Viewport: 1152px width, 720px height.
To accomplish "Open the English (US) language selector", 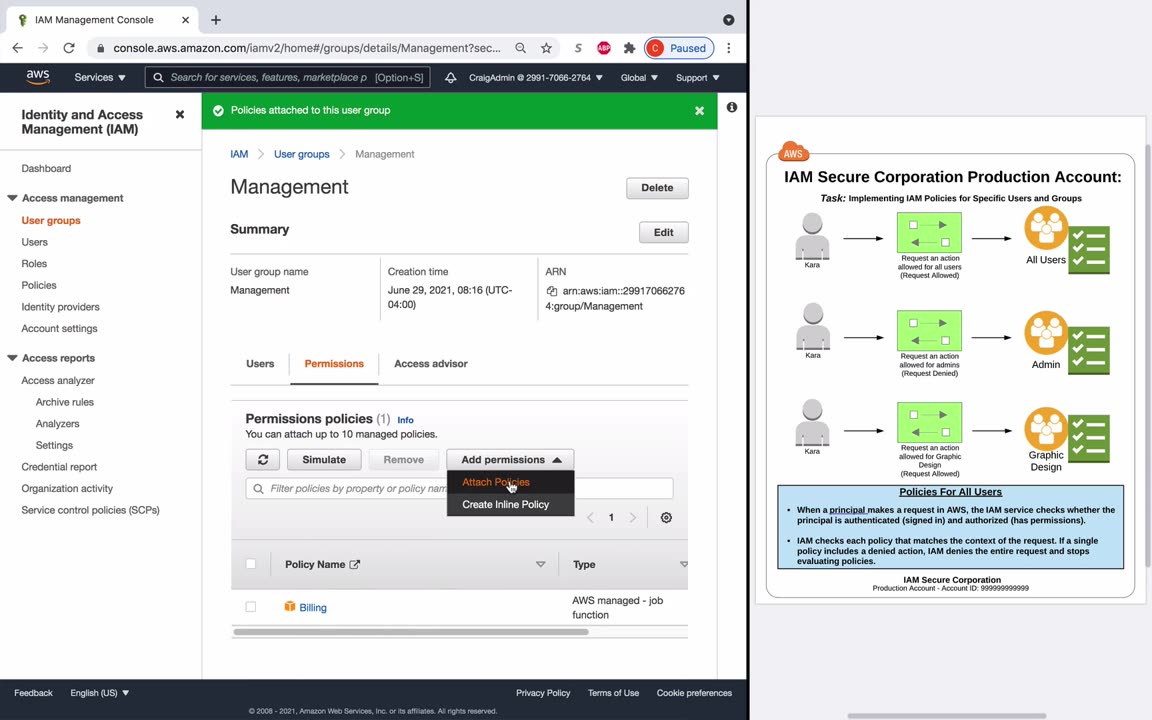I will pyautogui.click(x=99, y=693).
